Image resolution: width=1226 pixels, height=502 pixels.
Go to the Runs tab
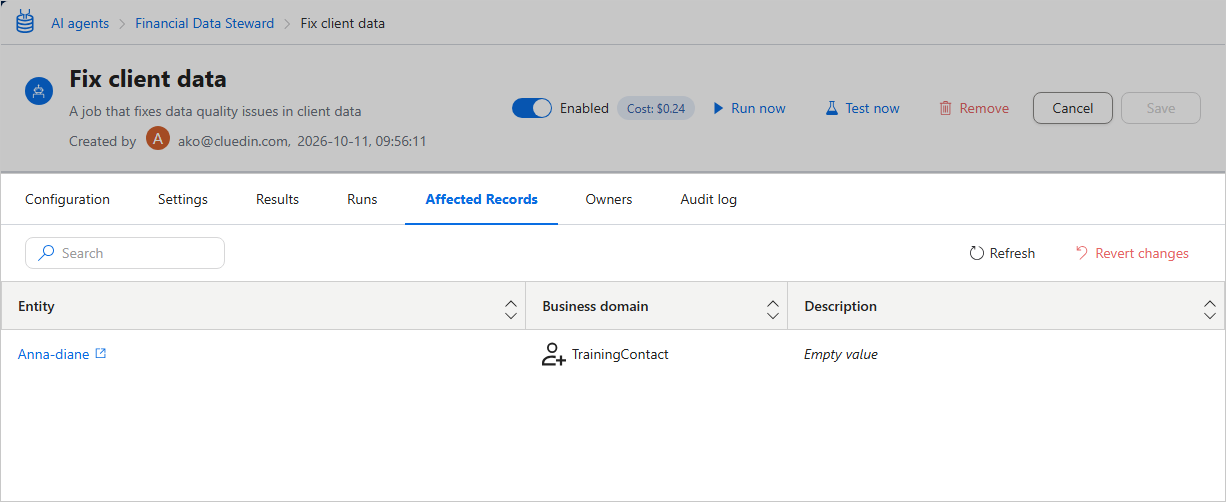point(362,199)
